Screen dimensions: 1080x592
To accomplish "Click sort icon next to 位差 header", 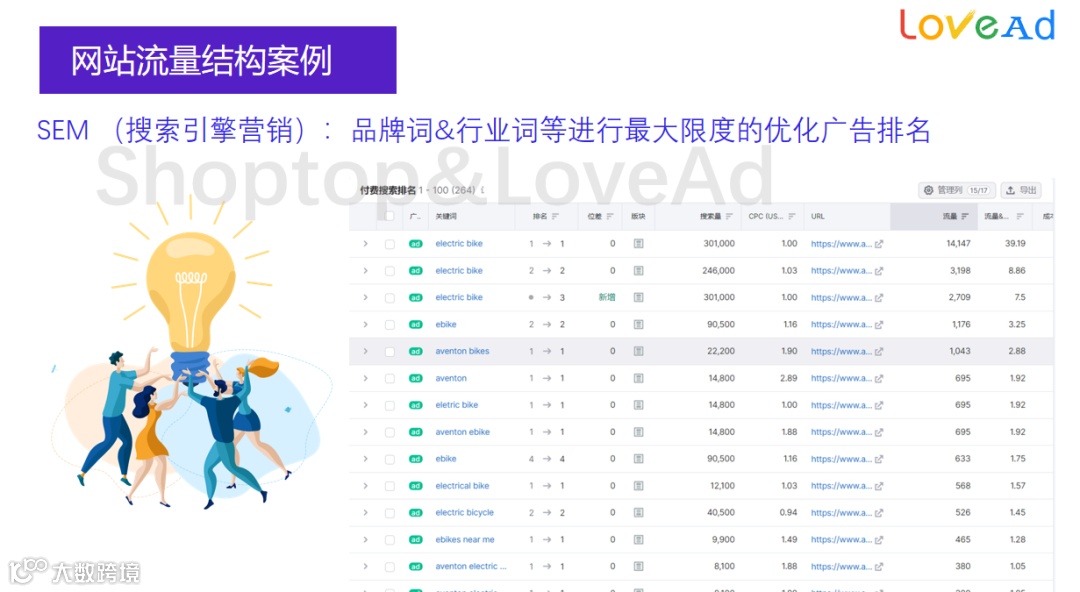I will 610,216.
